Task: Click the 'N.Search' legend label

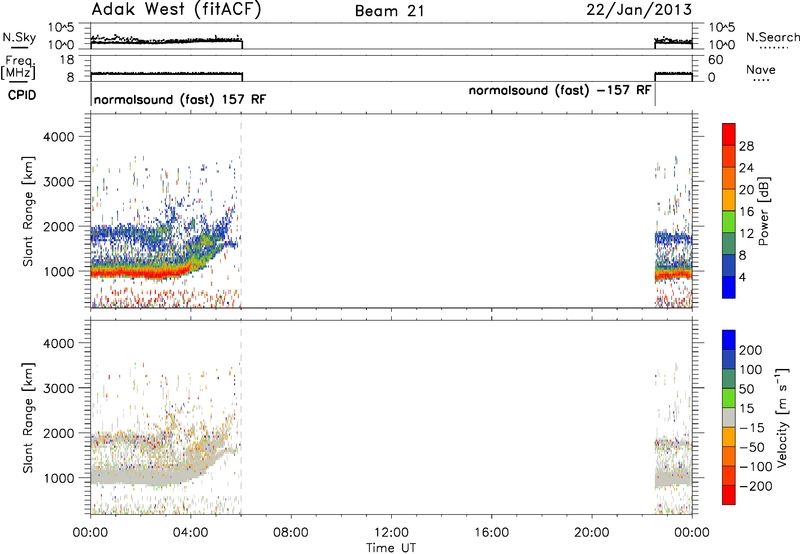Action: 772,37
